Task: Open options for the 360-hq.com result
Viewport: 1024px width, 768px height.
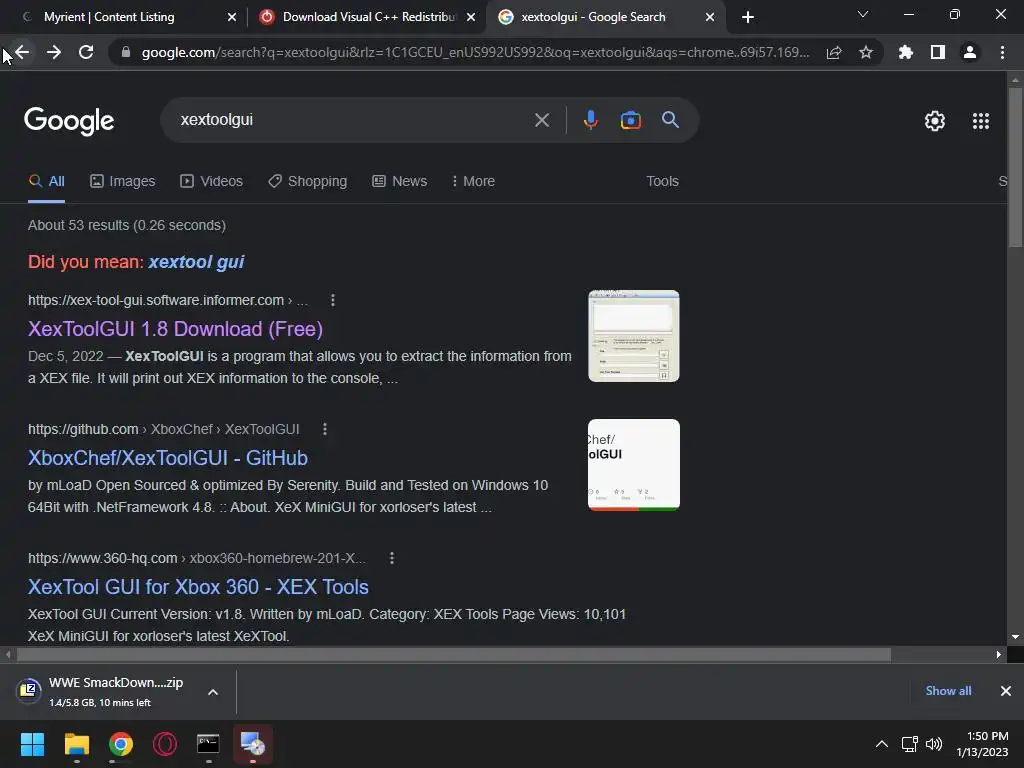Action: click(392, 558)
